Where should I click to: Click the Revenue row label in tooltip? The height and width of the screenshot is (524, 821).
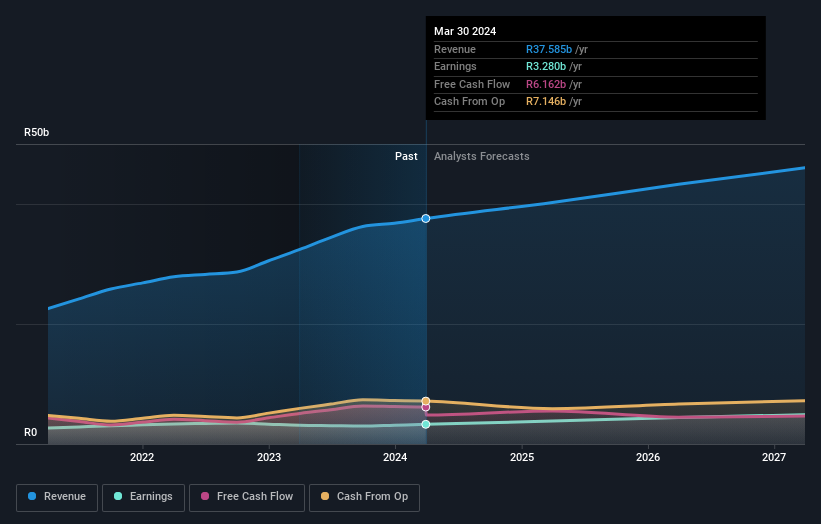click(x=455, y=49)
